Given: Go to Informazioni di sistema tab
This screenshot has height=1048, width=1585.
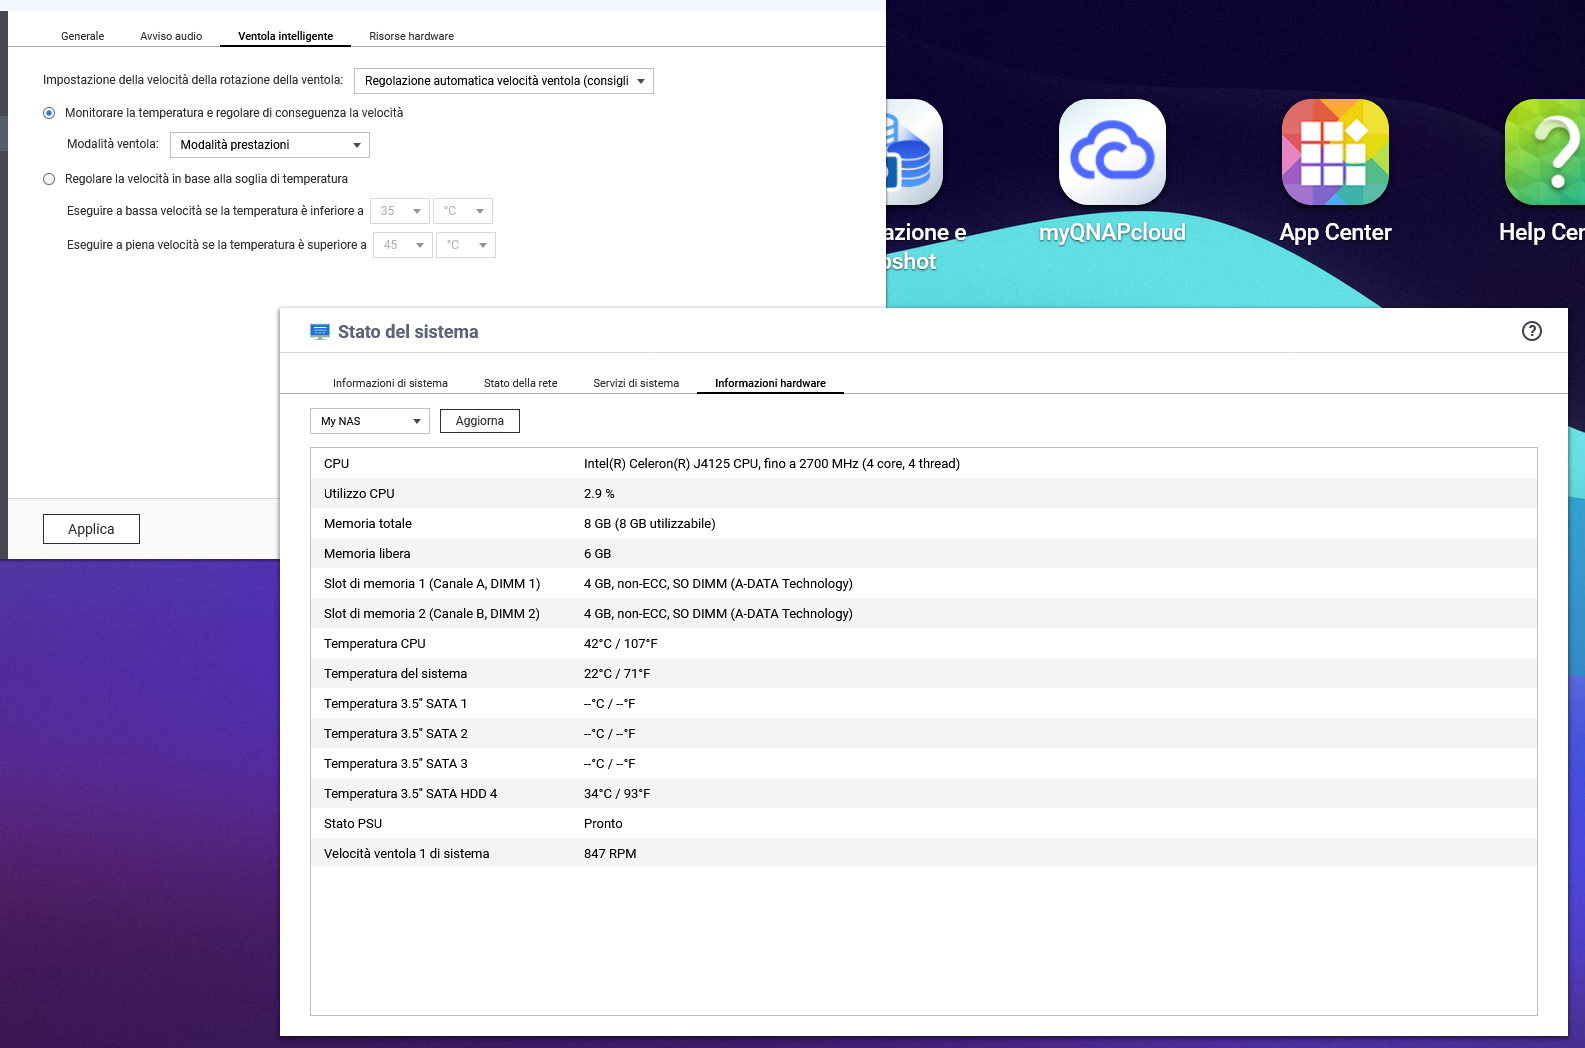Looking at the screenshot, I should [x=390, y=383].
